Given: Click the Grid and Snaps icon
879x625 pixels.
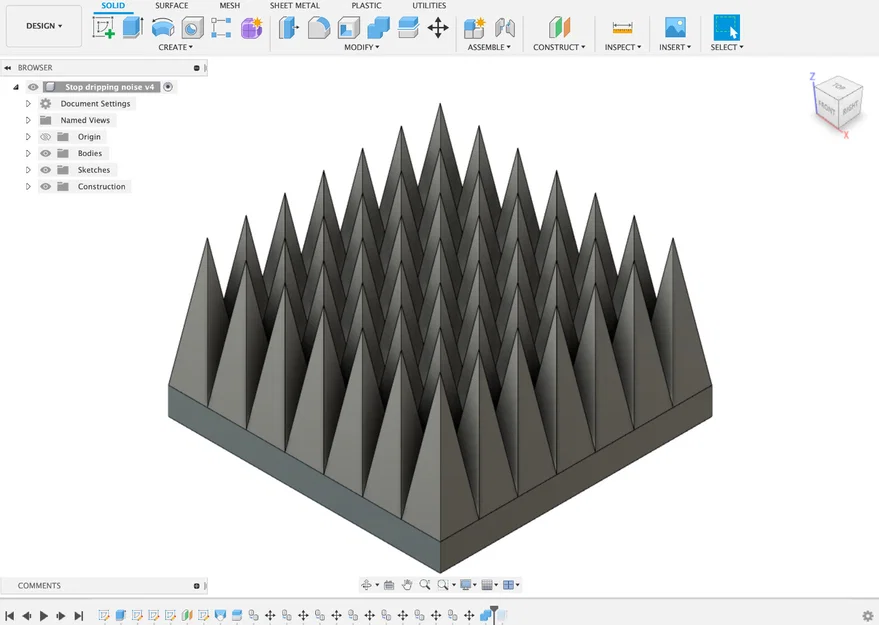Looking at the screenshot, I should coord(487,585).
